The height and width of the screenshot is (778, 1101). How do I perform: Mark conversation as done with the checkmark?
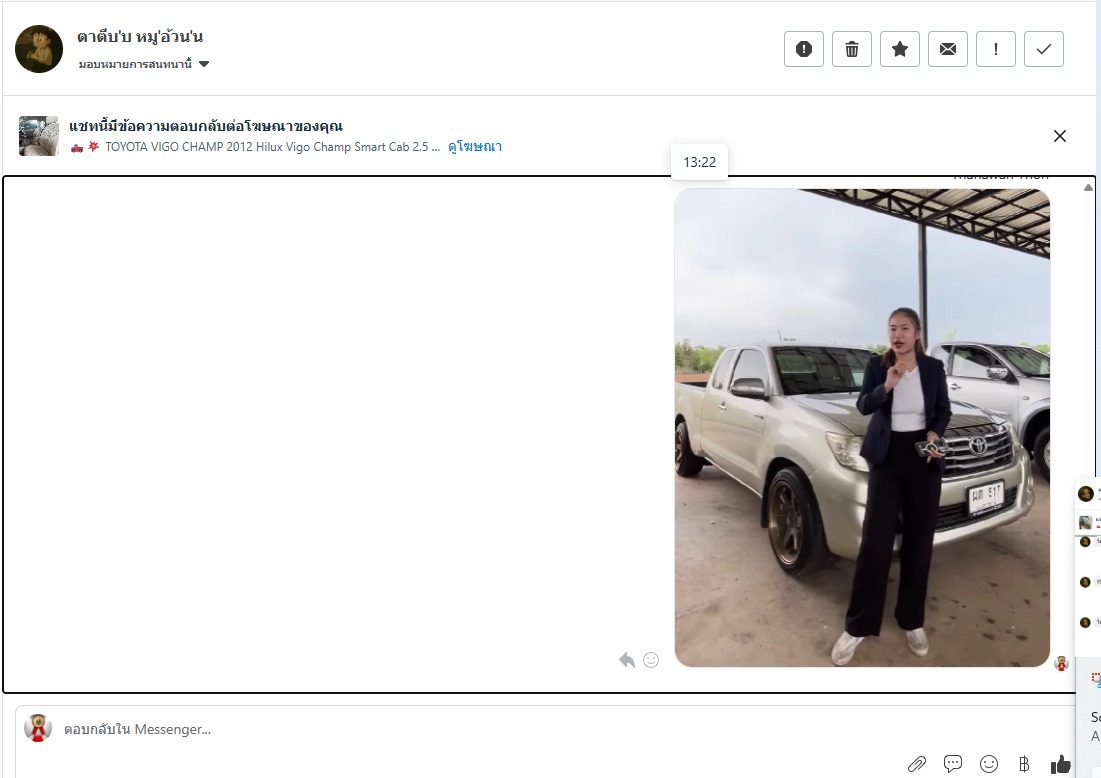1043,49
